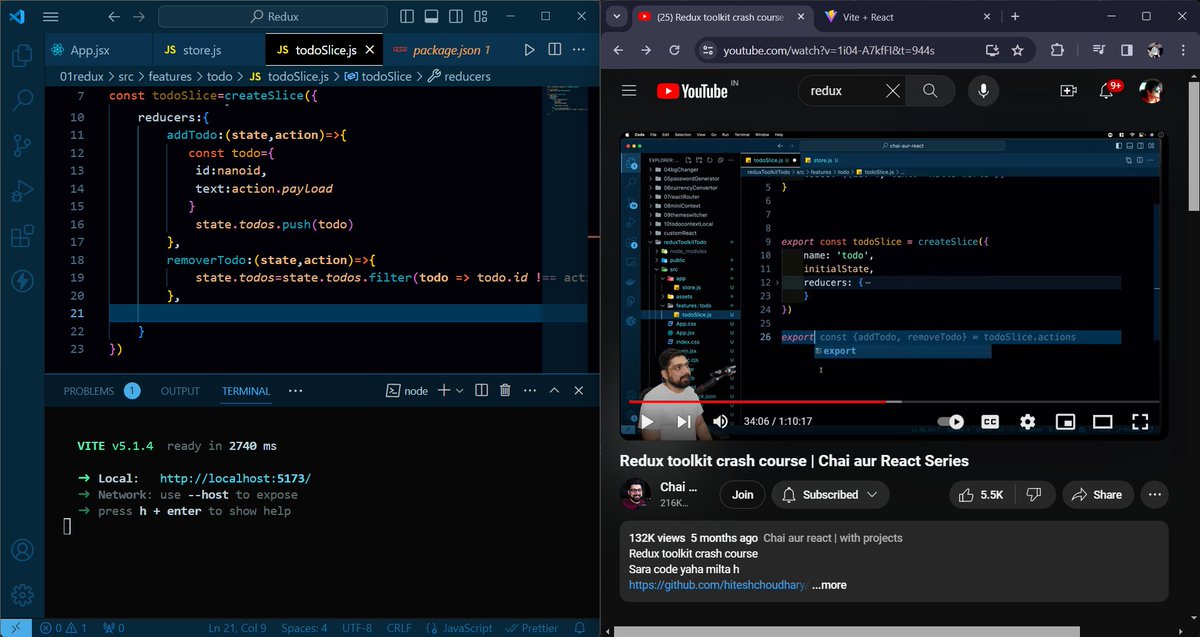
Task: Open Chrome side panel icon
Action: point(1126,50)
